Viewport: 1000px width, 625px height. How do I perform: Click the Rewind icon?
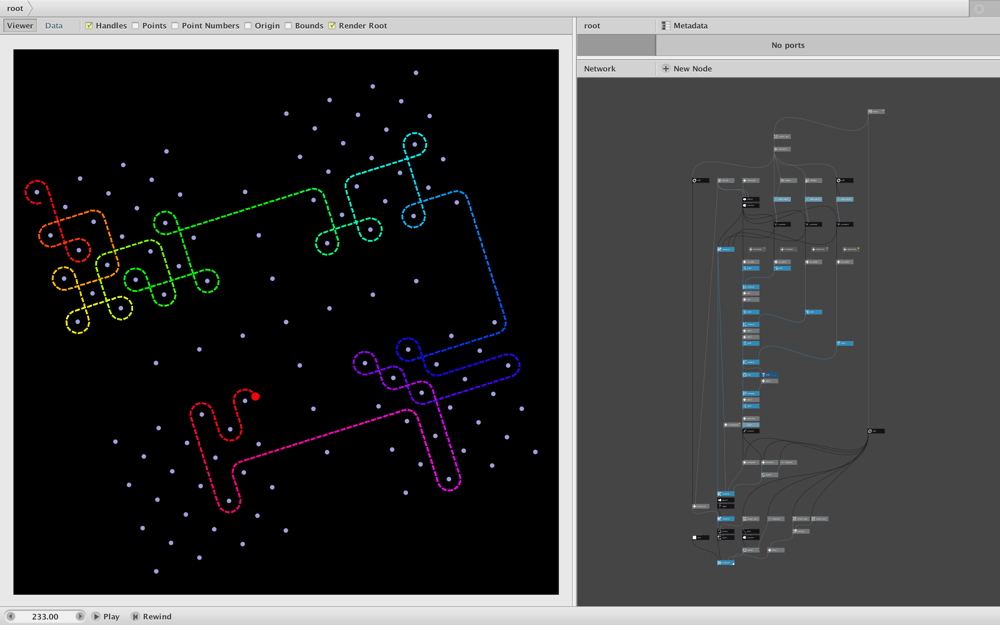135,616
